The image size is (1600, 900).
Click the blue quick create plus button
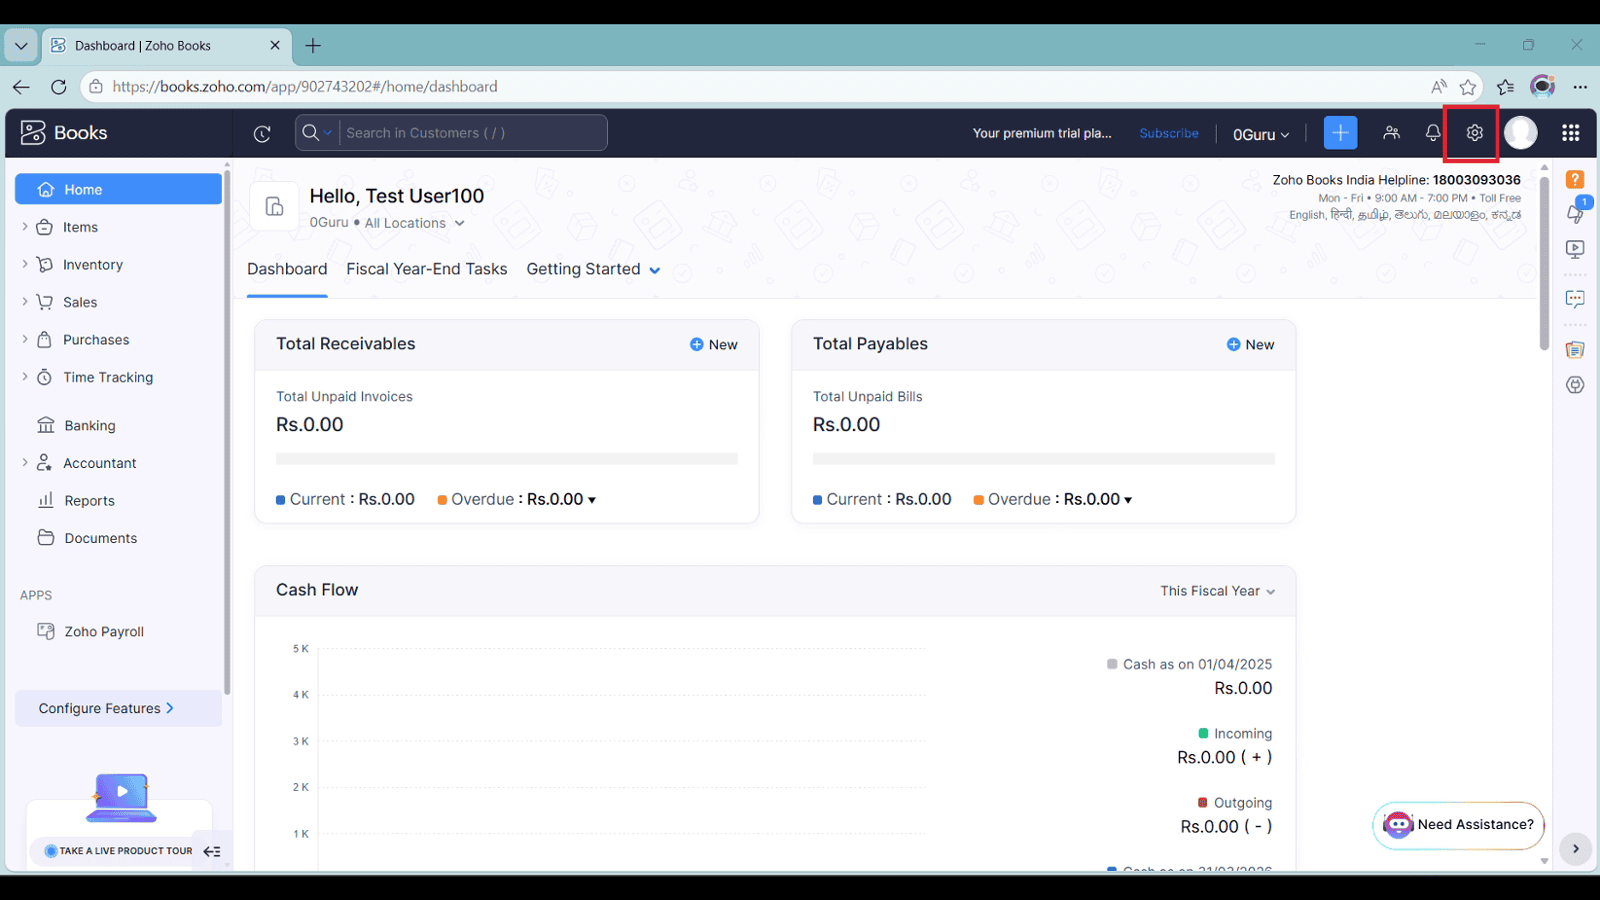(1340, 133)
